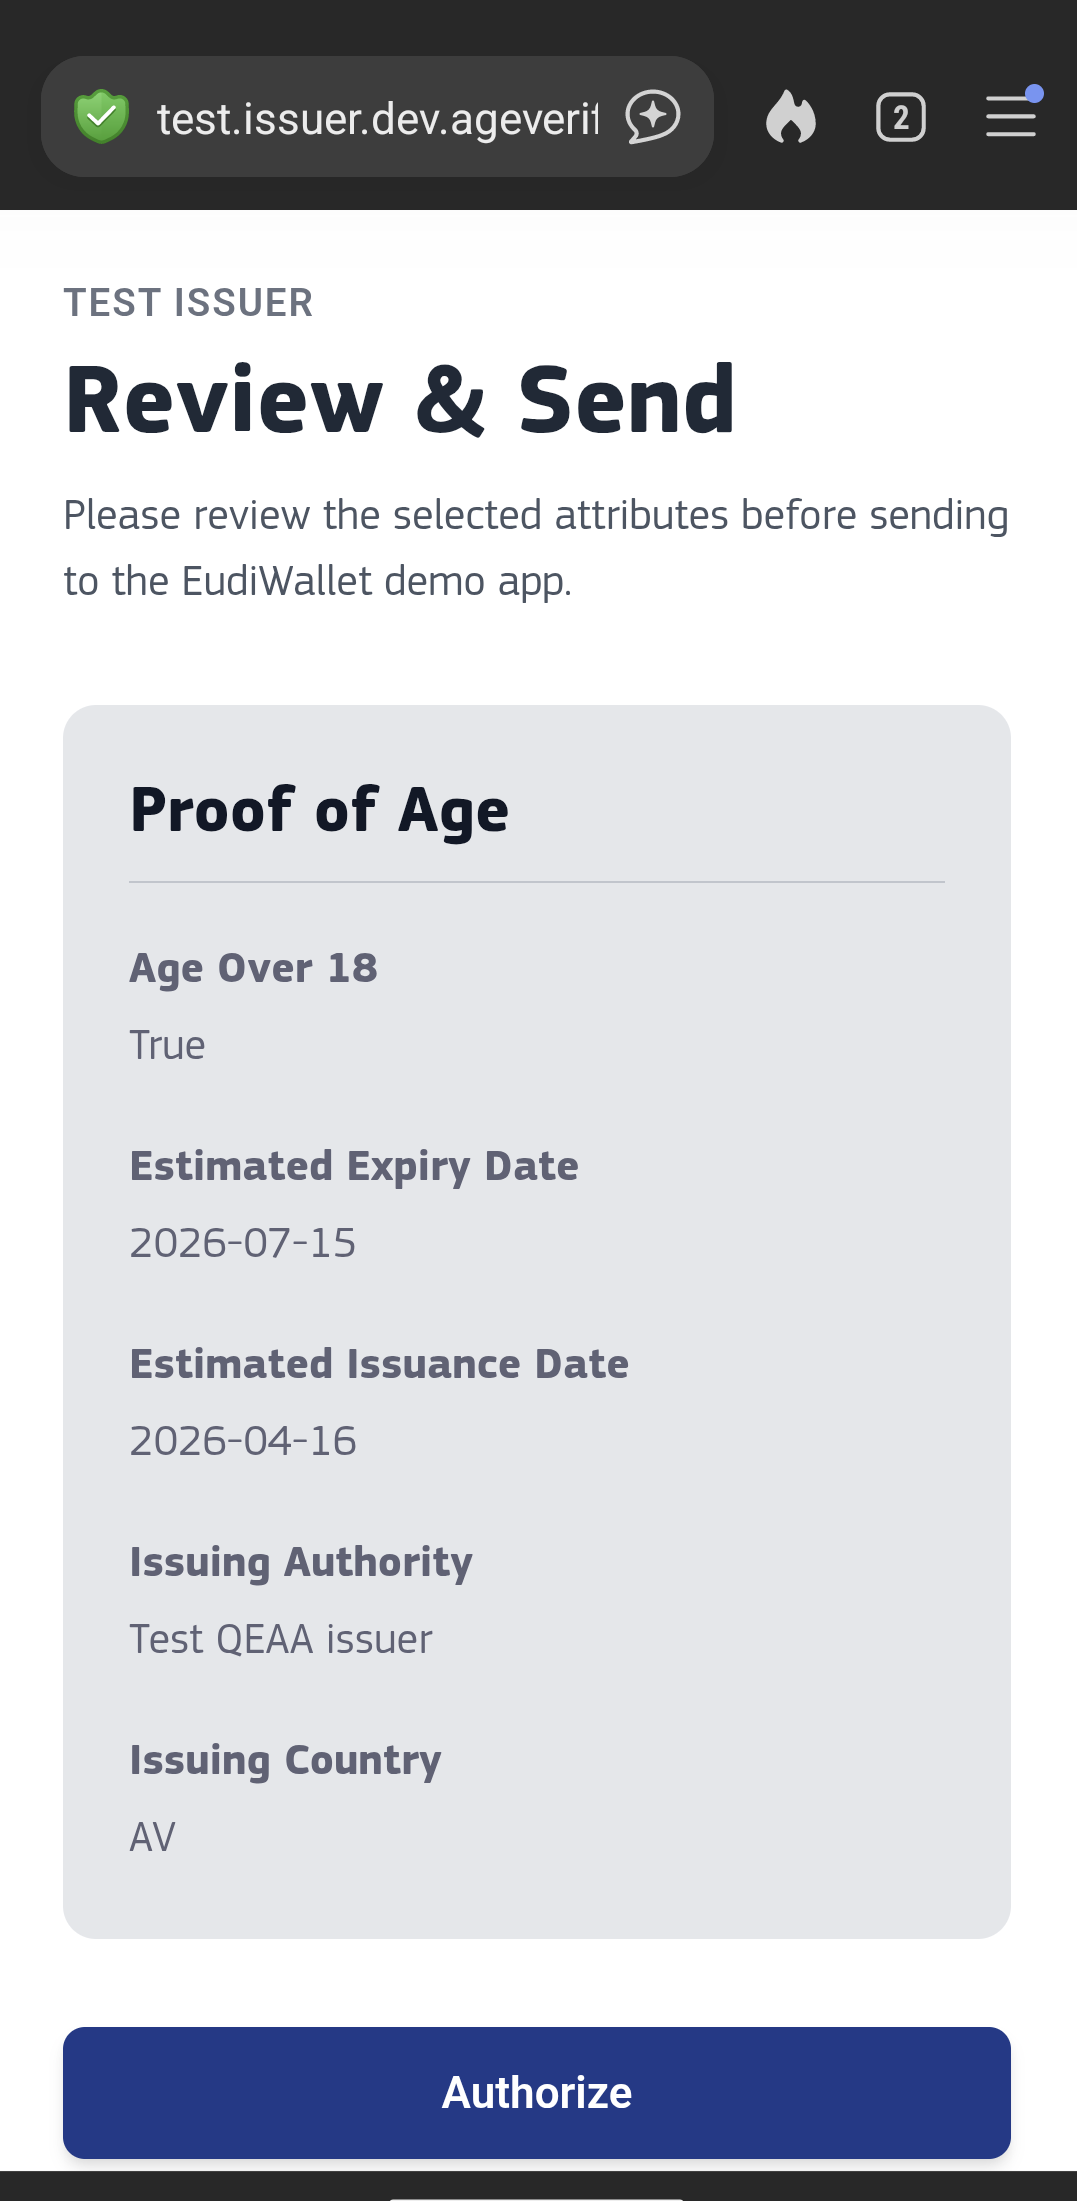Viewport: 1077px width, 2201px height.
Task: Select the Estimated Expiry Date label
Action: (x=354, y=1166)
